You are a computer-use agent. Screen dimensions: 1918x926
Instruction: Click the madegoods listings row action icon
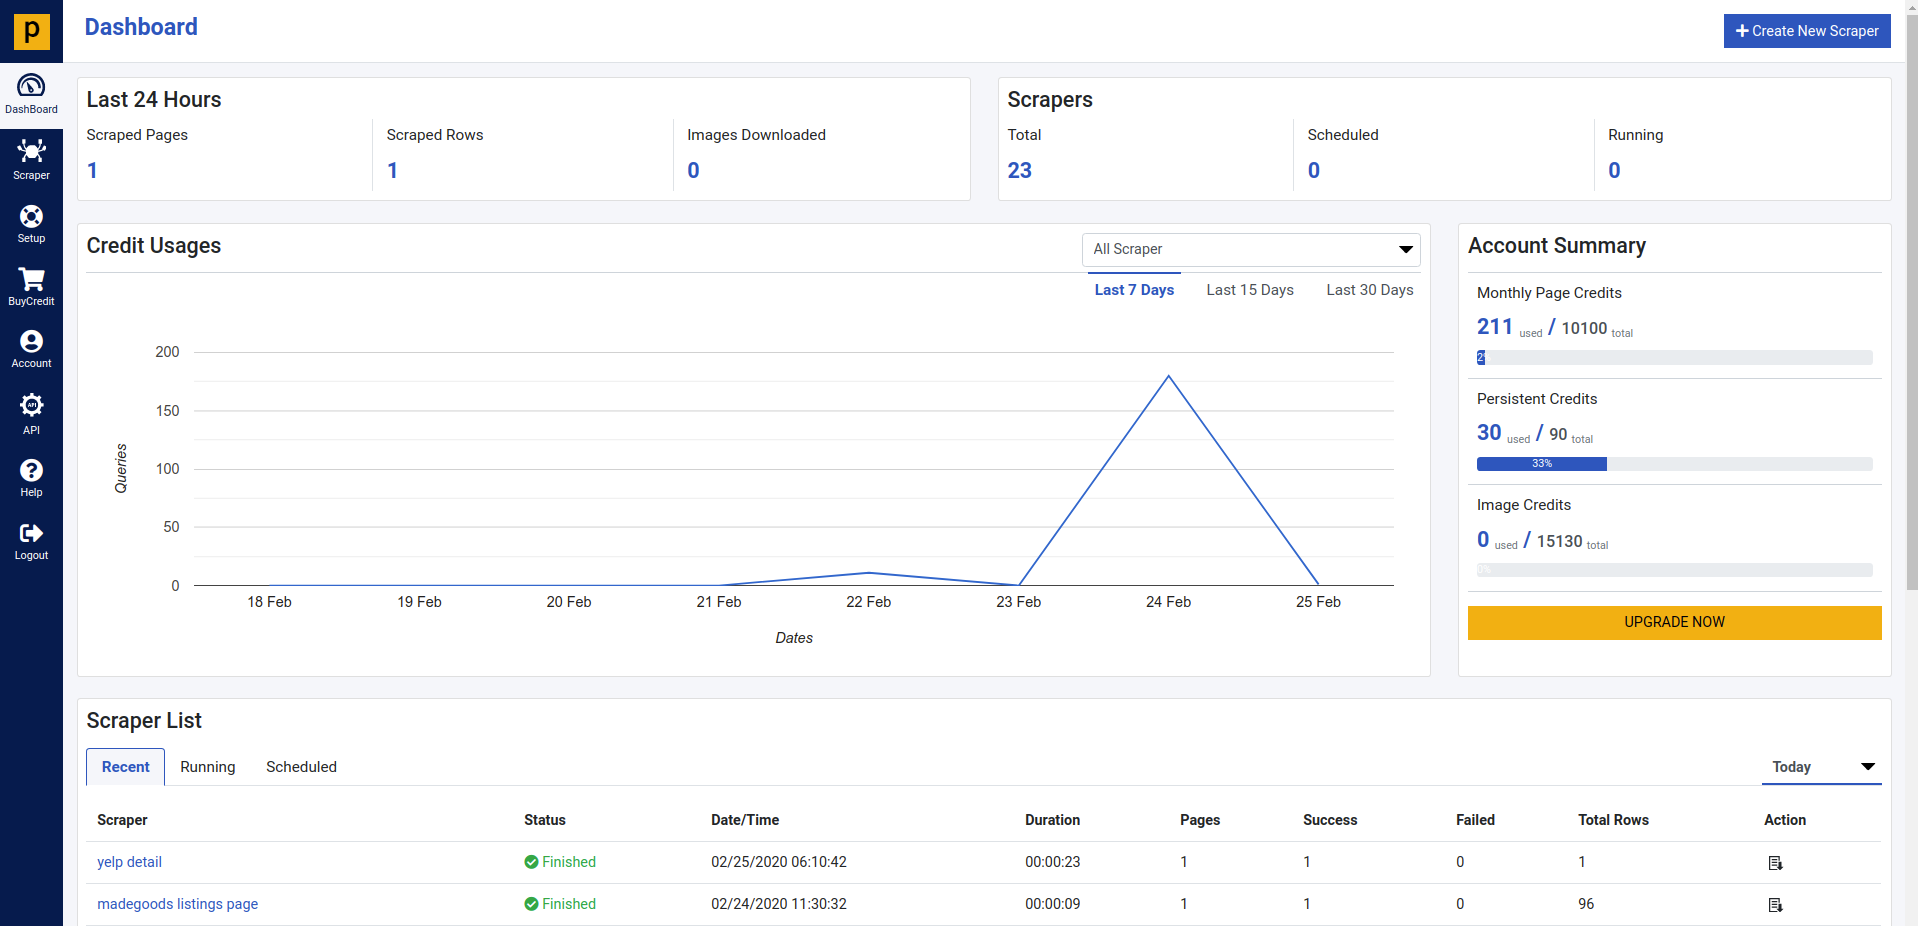pyautogui.click(x=1775, y=905)
